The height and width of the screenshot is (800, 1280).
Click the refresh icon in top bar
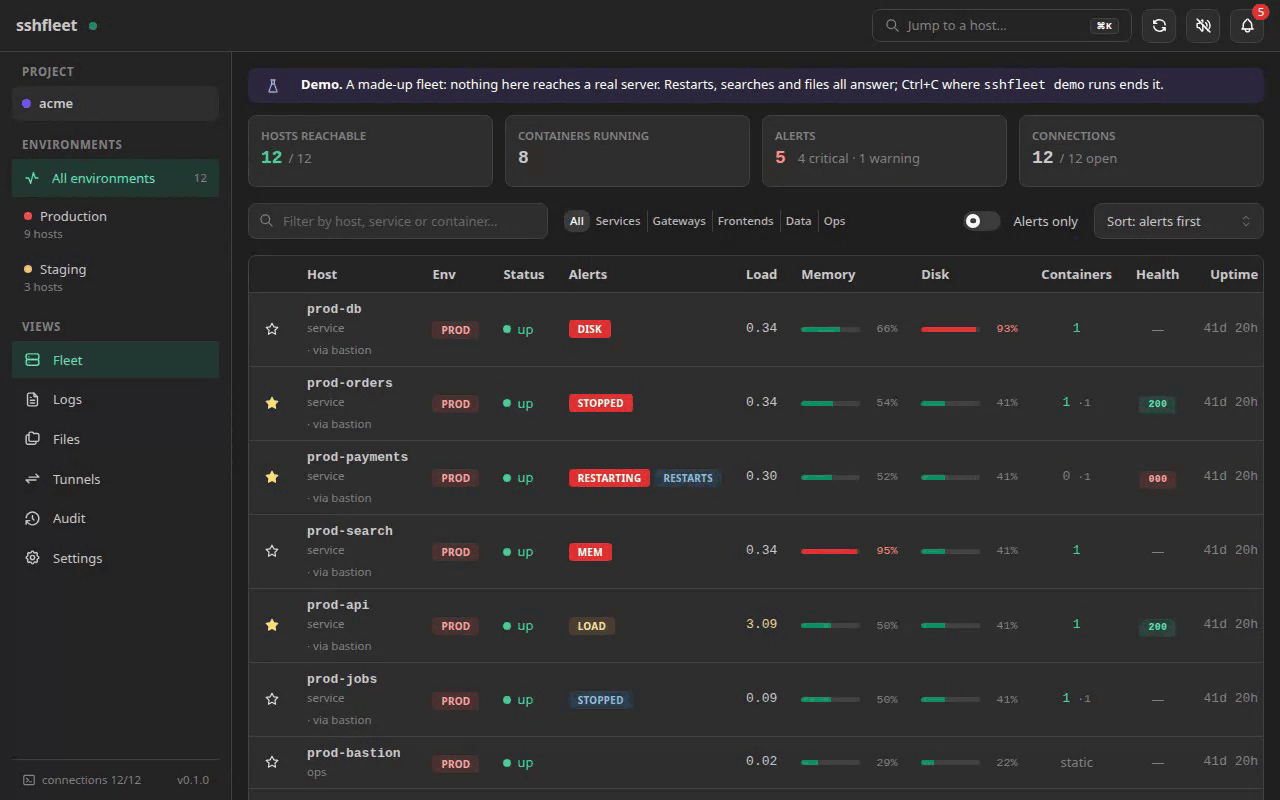click(1159, 26)
